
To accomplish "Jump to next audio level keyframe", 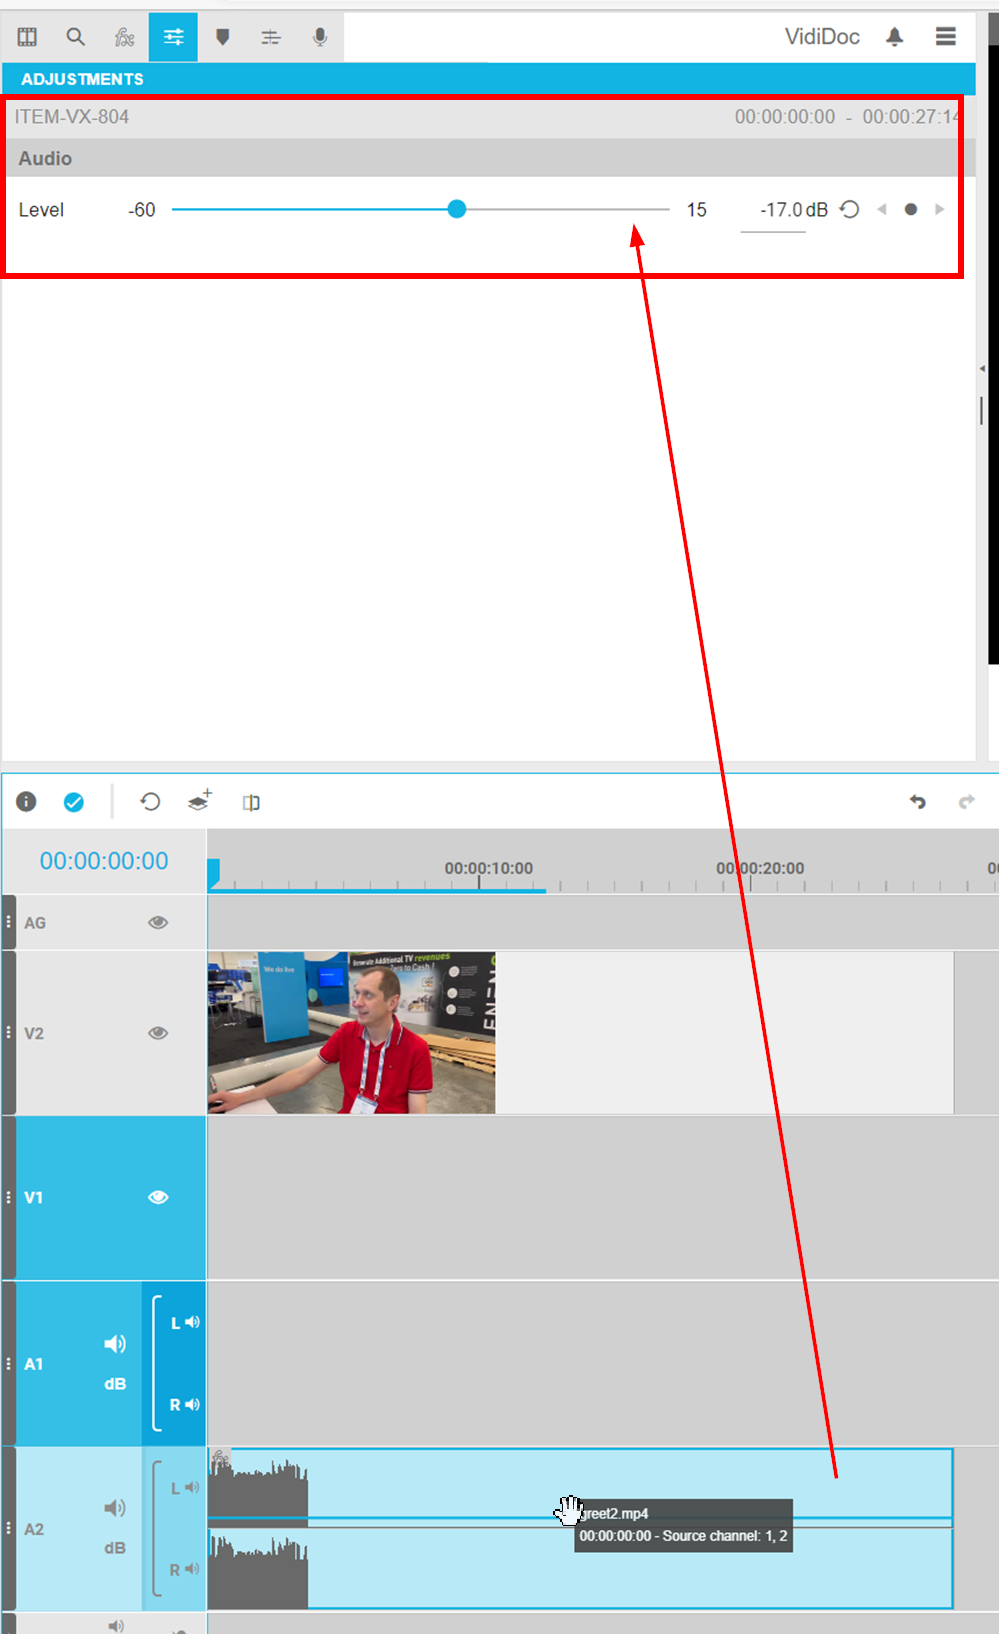I will pyautogui.click(x=939, y=210).
